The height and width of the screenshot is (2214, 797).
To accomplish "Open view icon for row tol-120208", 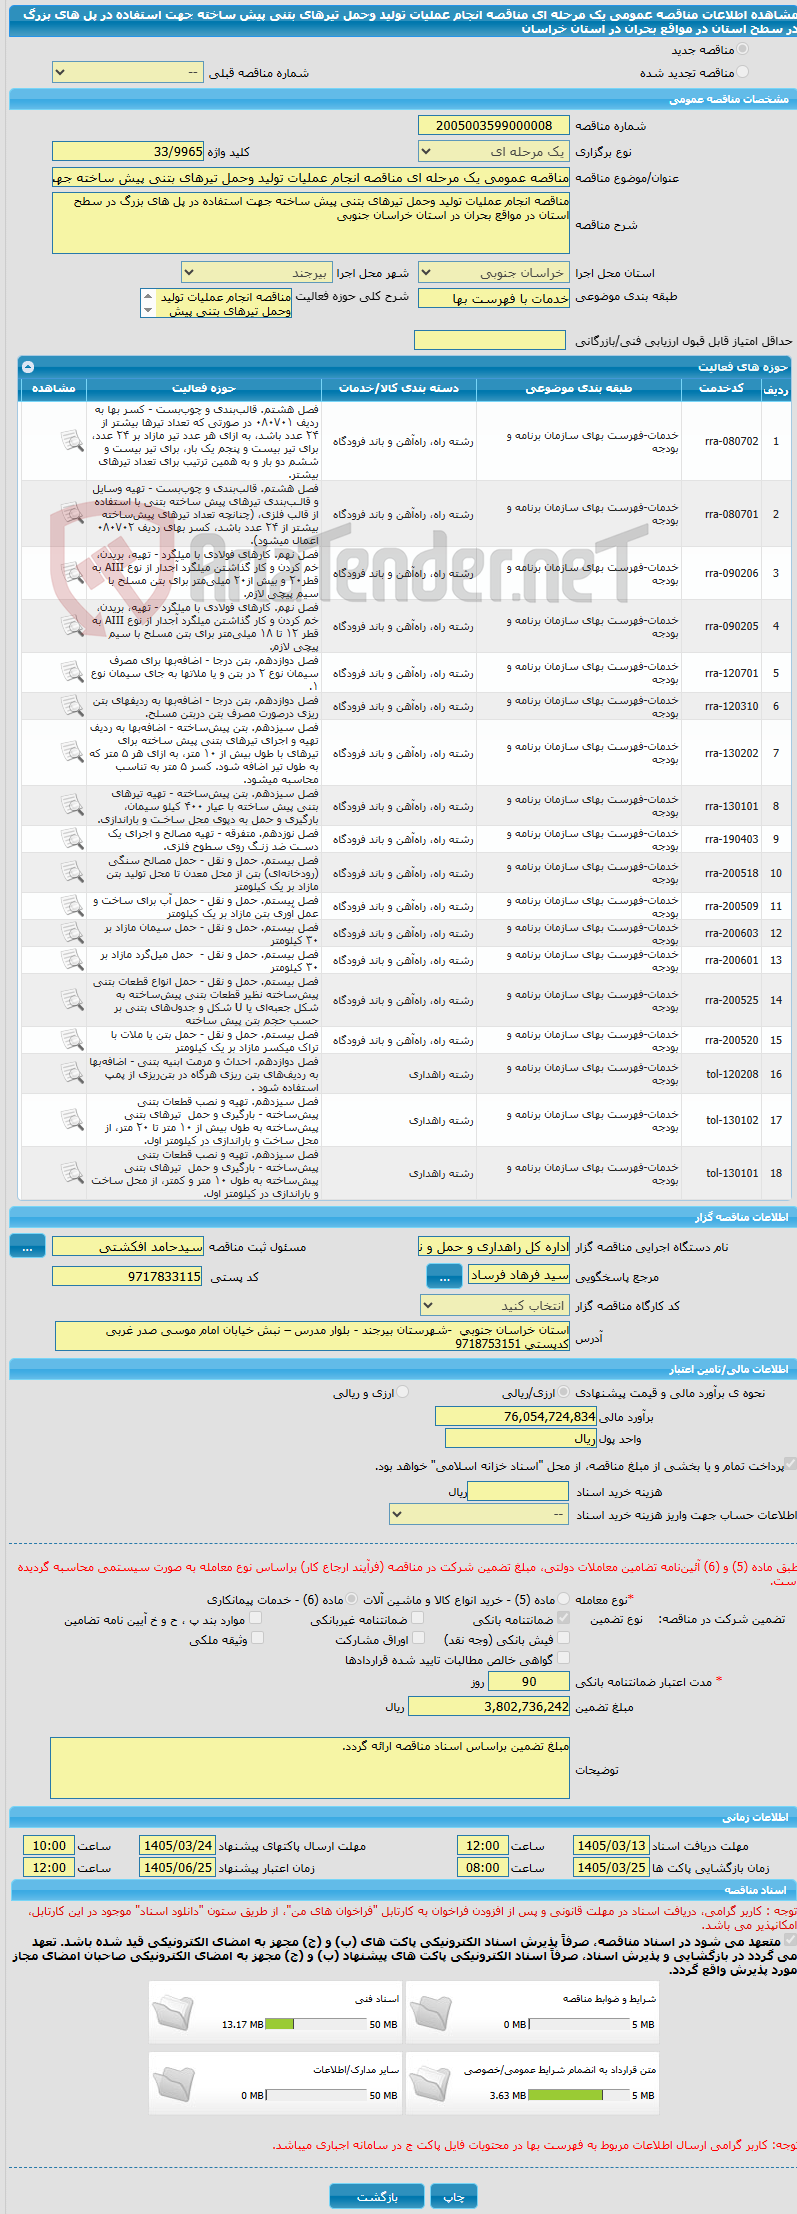I will (x=71, y=1073).
